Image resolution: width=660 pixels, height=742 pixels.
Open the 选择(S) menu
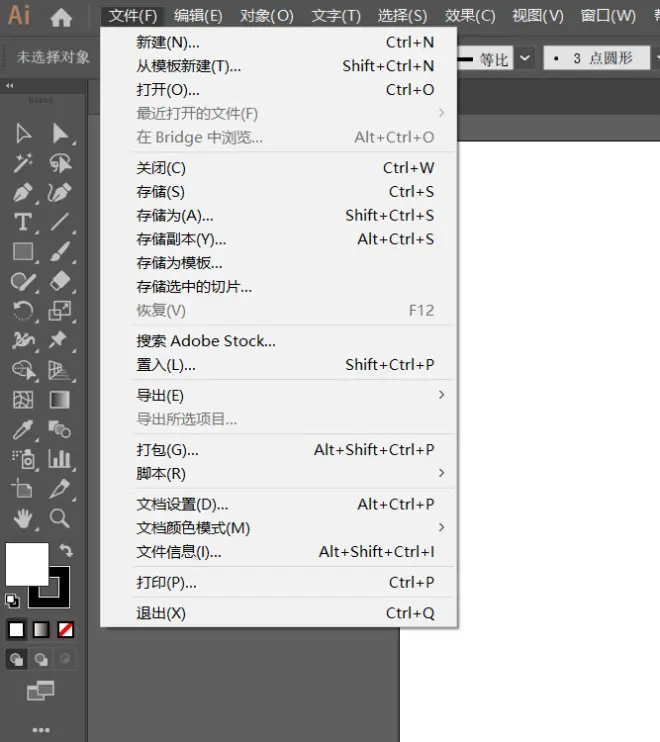click(x=403, y=16)
